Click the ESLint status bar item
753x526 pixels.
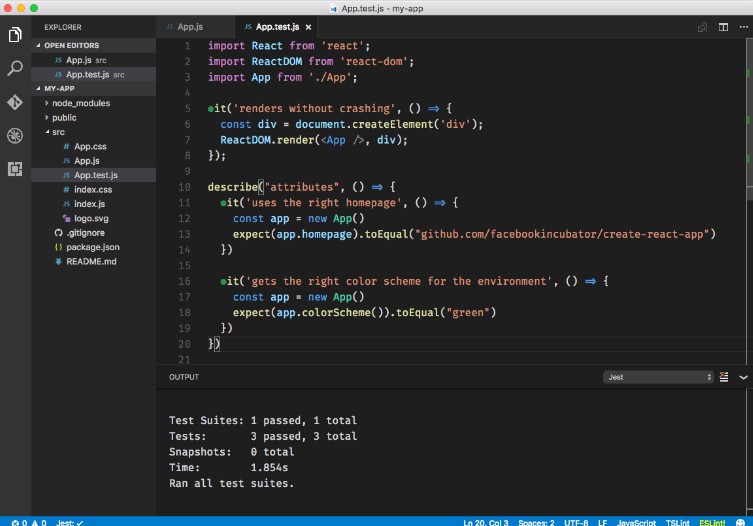[x=713, y=521]
